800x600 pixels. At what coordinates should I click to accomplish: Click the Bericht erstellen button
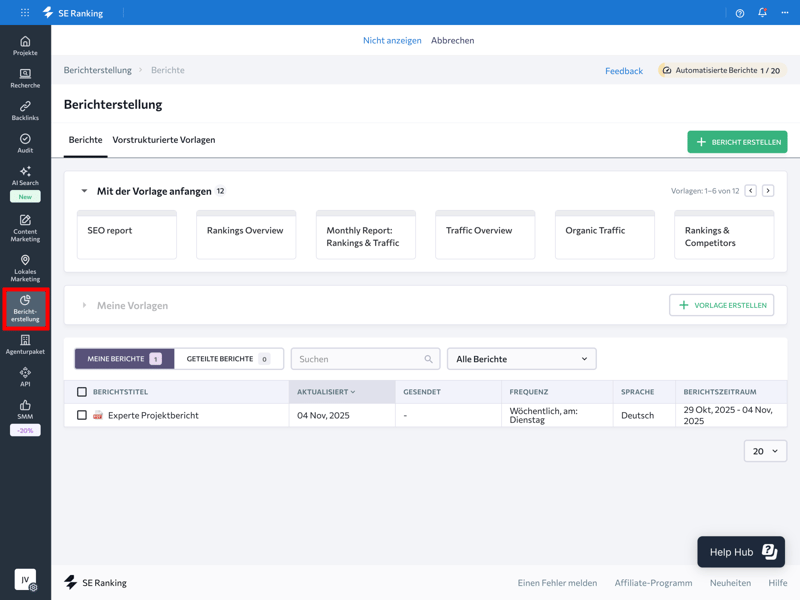[737, 142]
